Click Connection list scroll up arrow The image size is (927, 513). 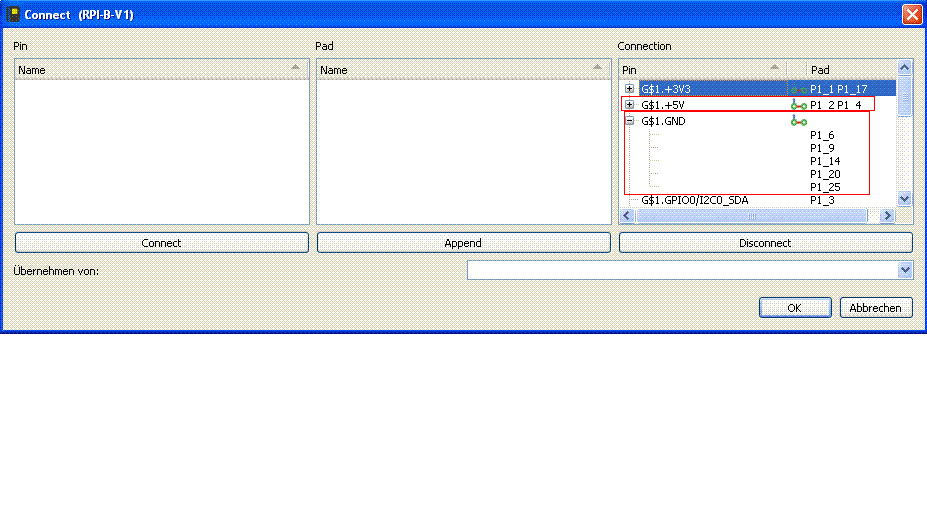(x=905, y=67)
